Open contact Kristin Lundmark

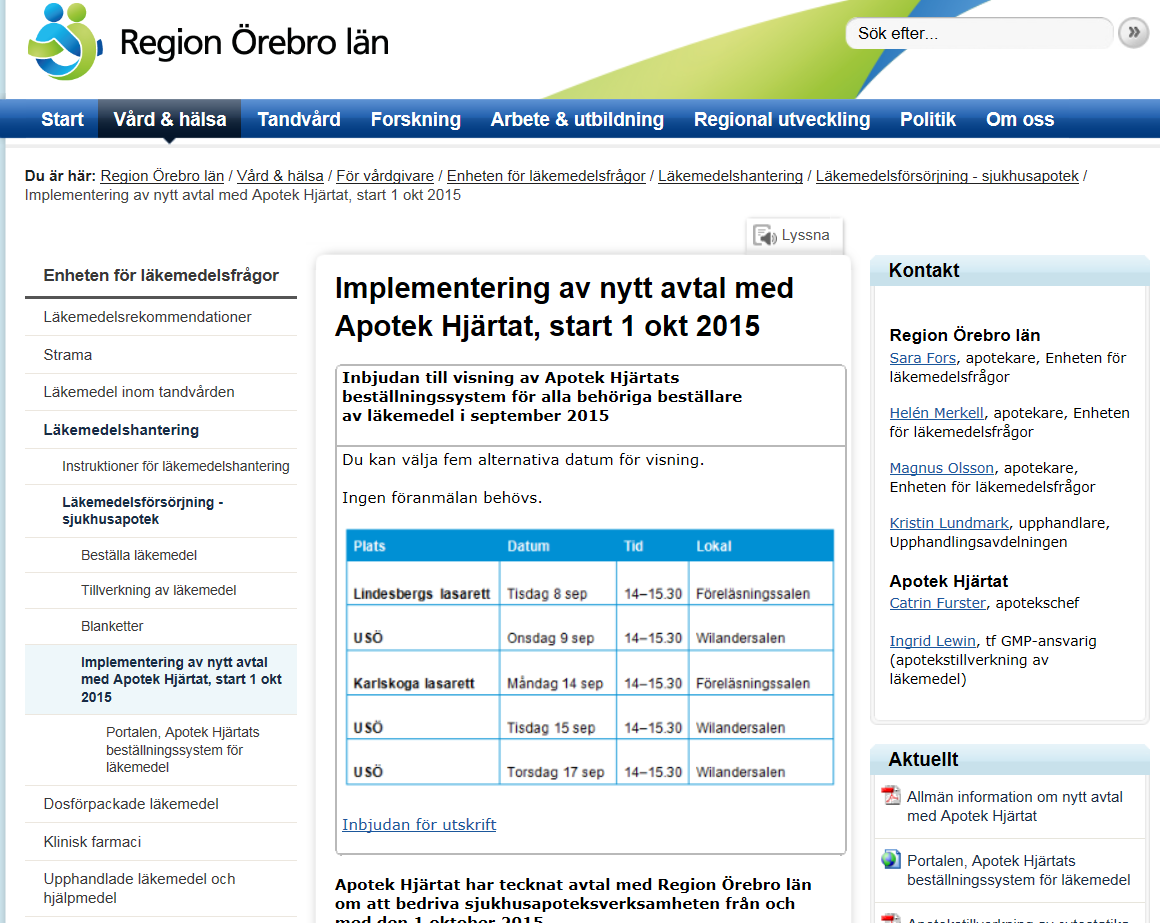(949, 523)
